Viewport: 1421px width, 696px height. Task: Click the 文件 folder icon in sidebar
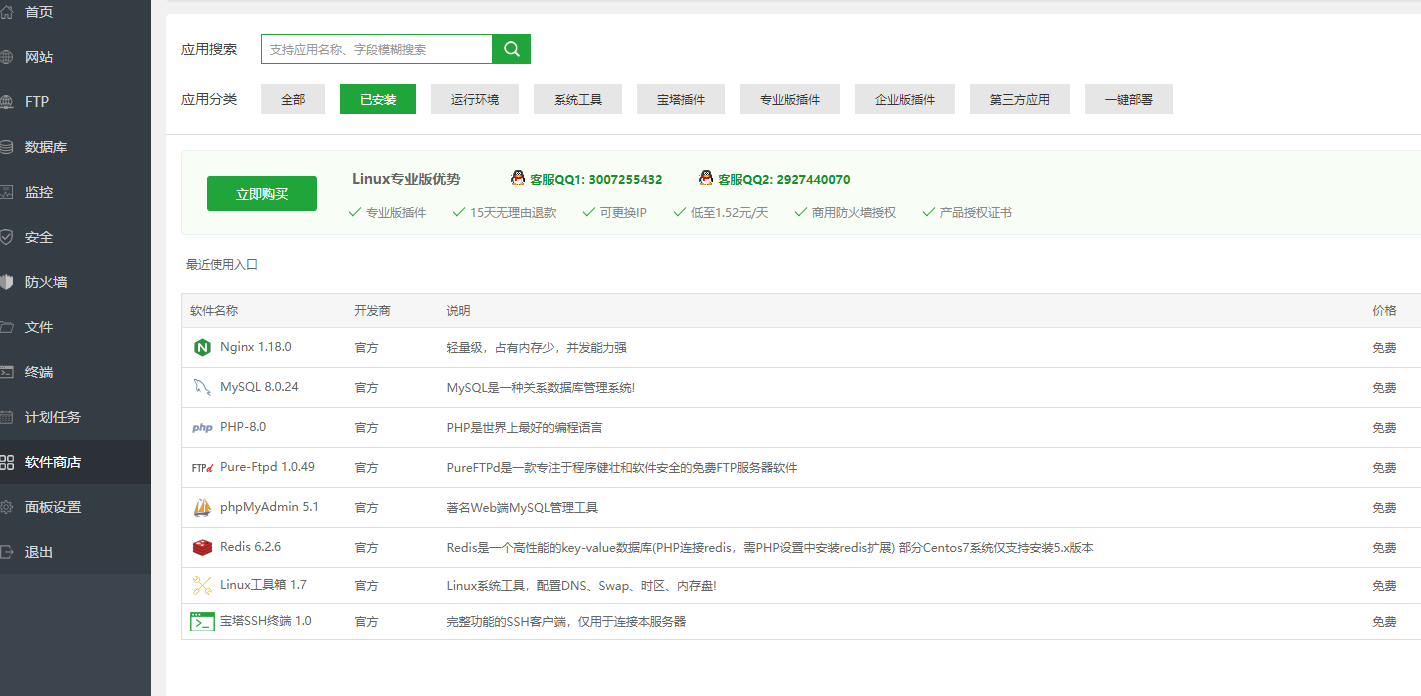(x=6, y=327)
